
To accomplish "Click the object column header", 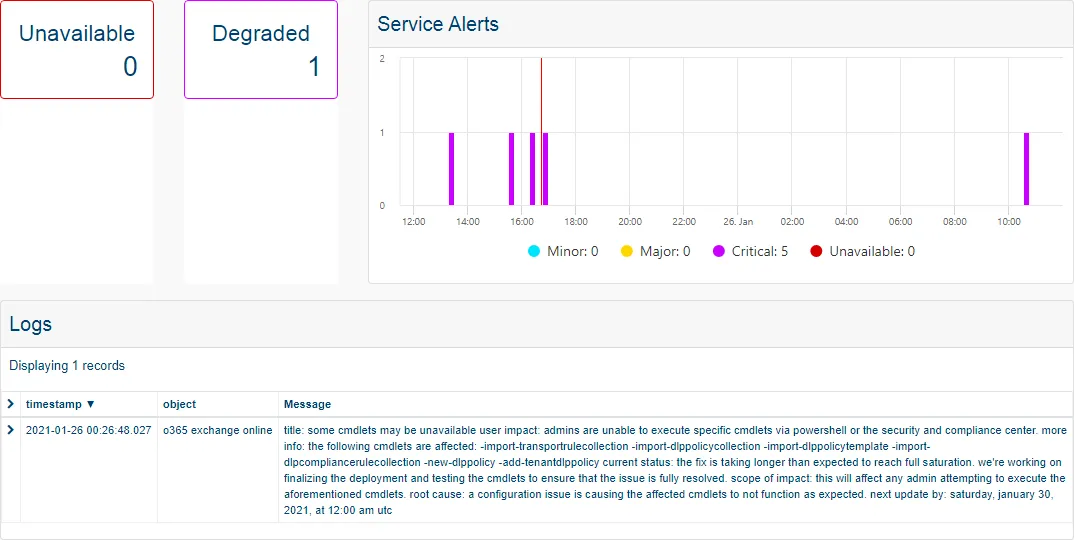I will click(179, 404).
